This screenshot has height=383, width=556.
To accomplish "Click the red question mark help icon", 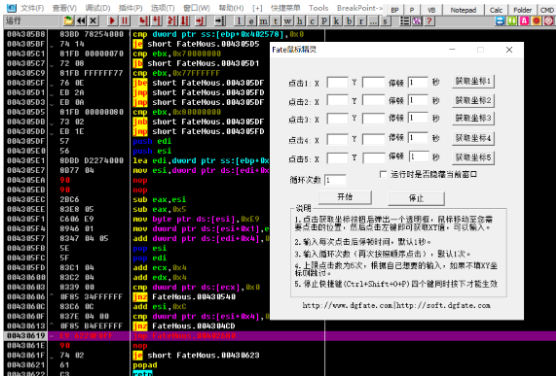I will click(x=429, y=21).
